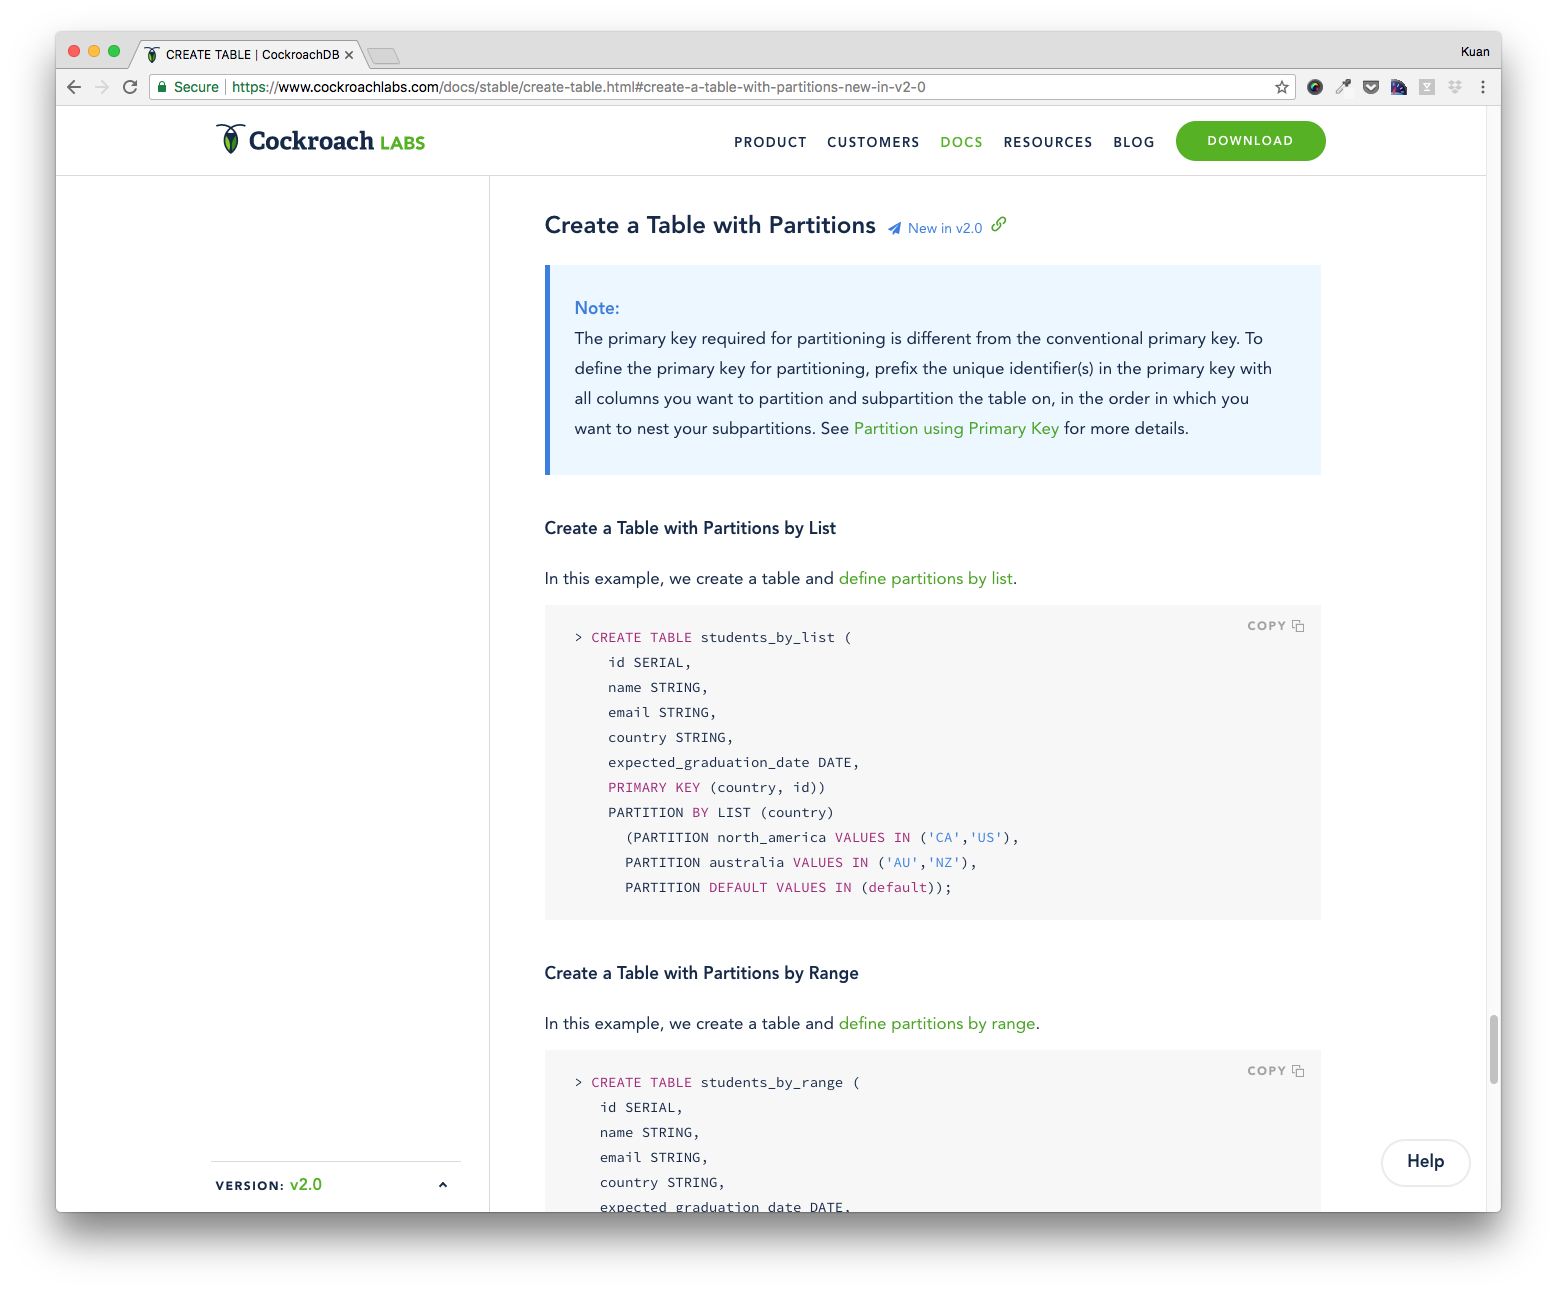
Task: Copy the students_by_list code block
Action: pyautogui.click(x=1275, y=626)
